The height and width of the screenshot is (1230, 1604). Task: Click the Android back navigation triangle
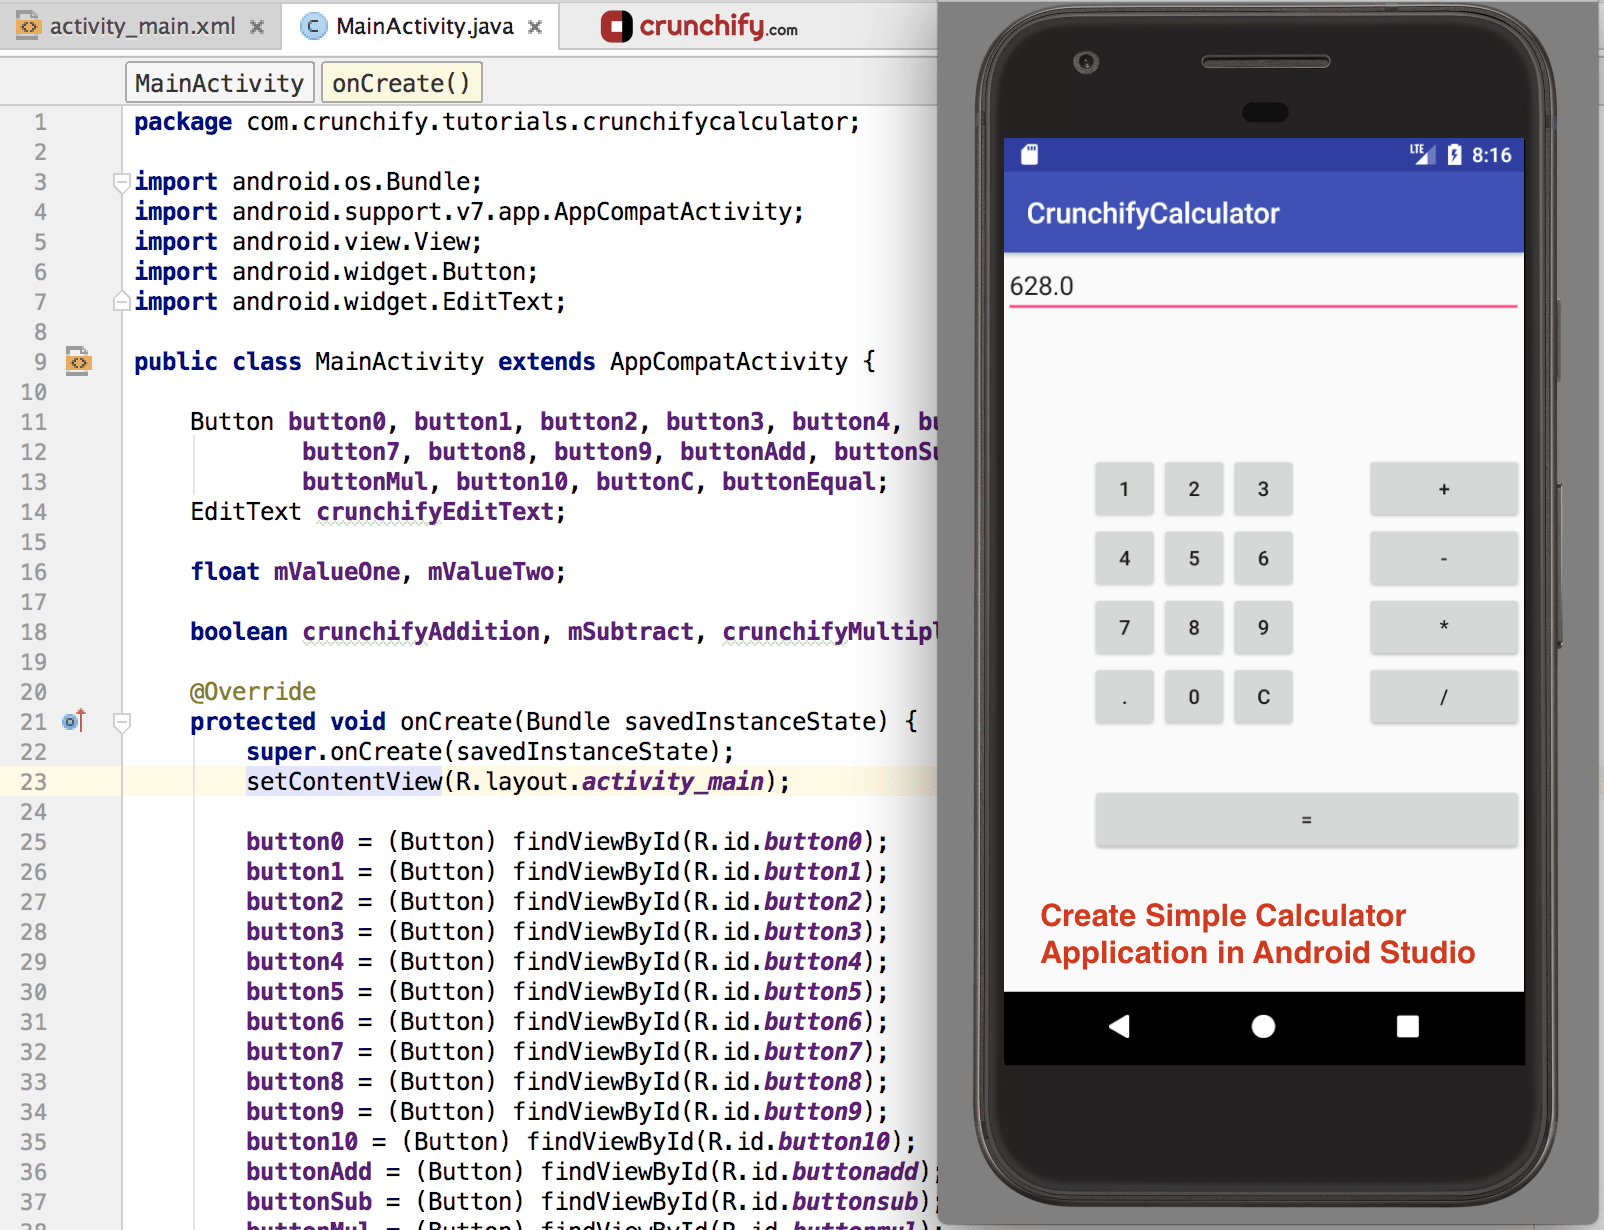coord(1119,1026)
